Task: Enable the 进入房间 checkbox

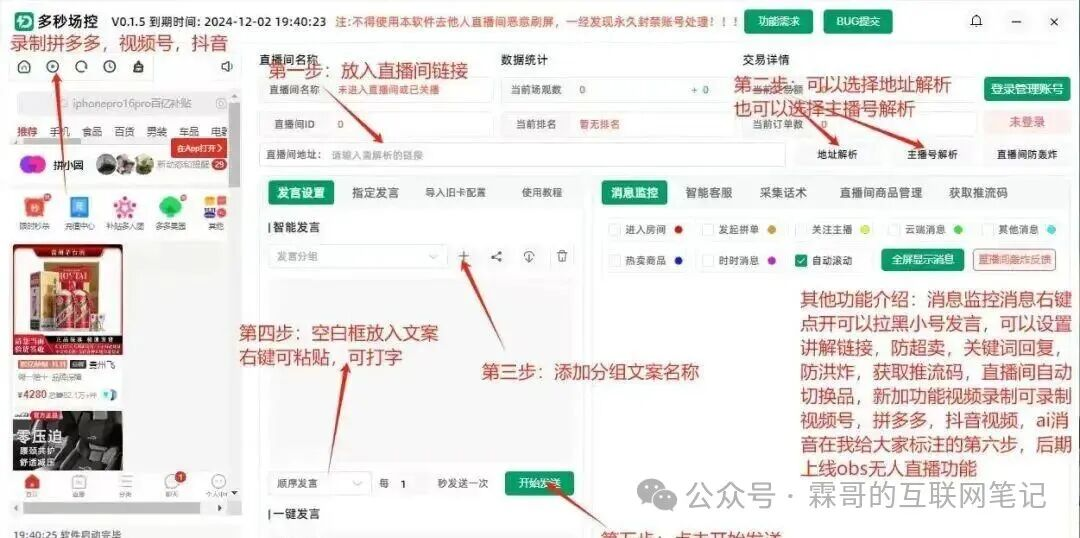Action: click(x=614, y=229)
